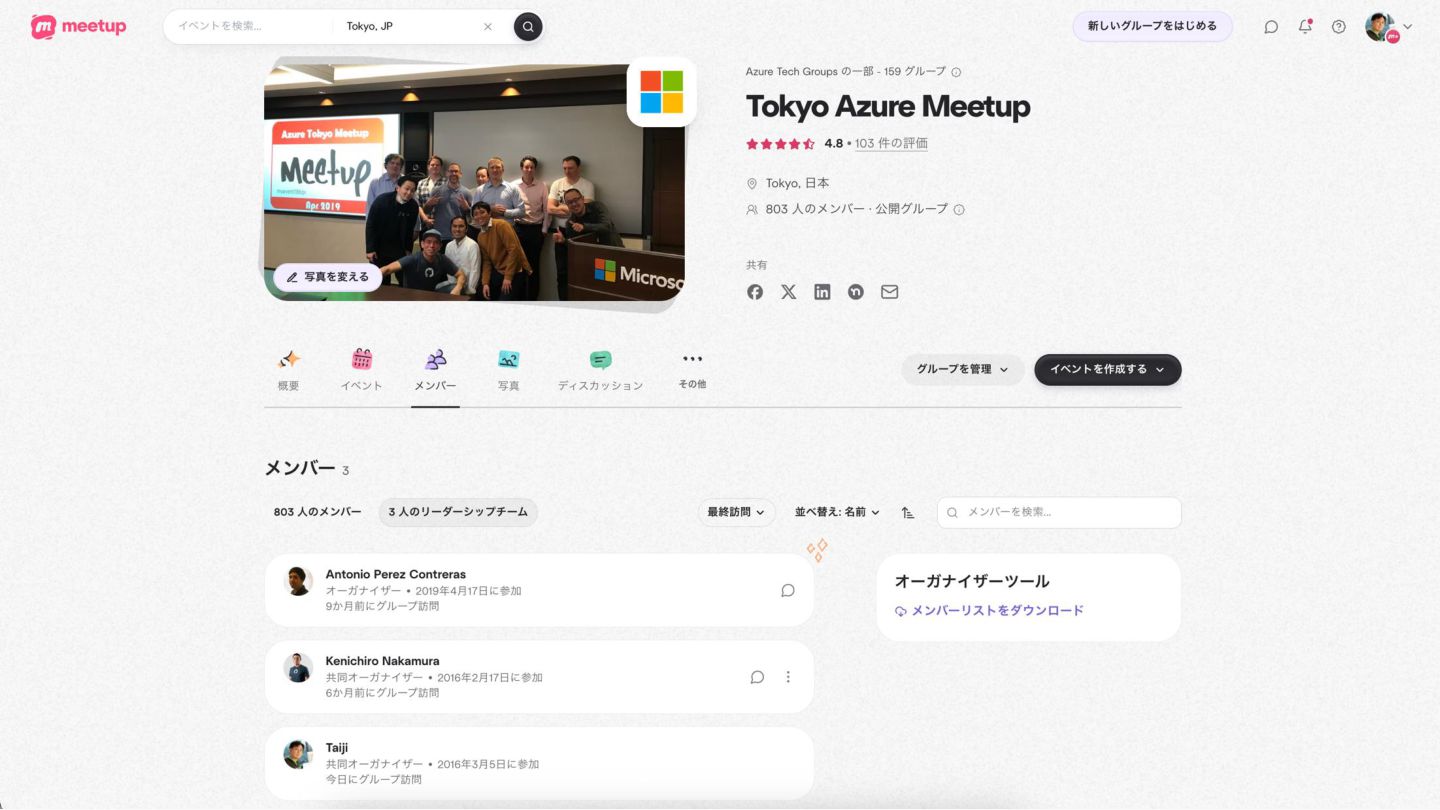Show all 803 人のメンバー

pyautogui.click(x=318, y=512)
